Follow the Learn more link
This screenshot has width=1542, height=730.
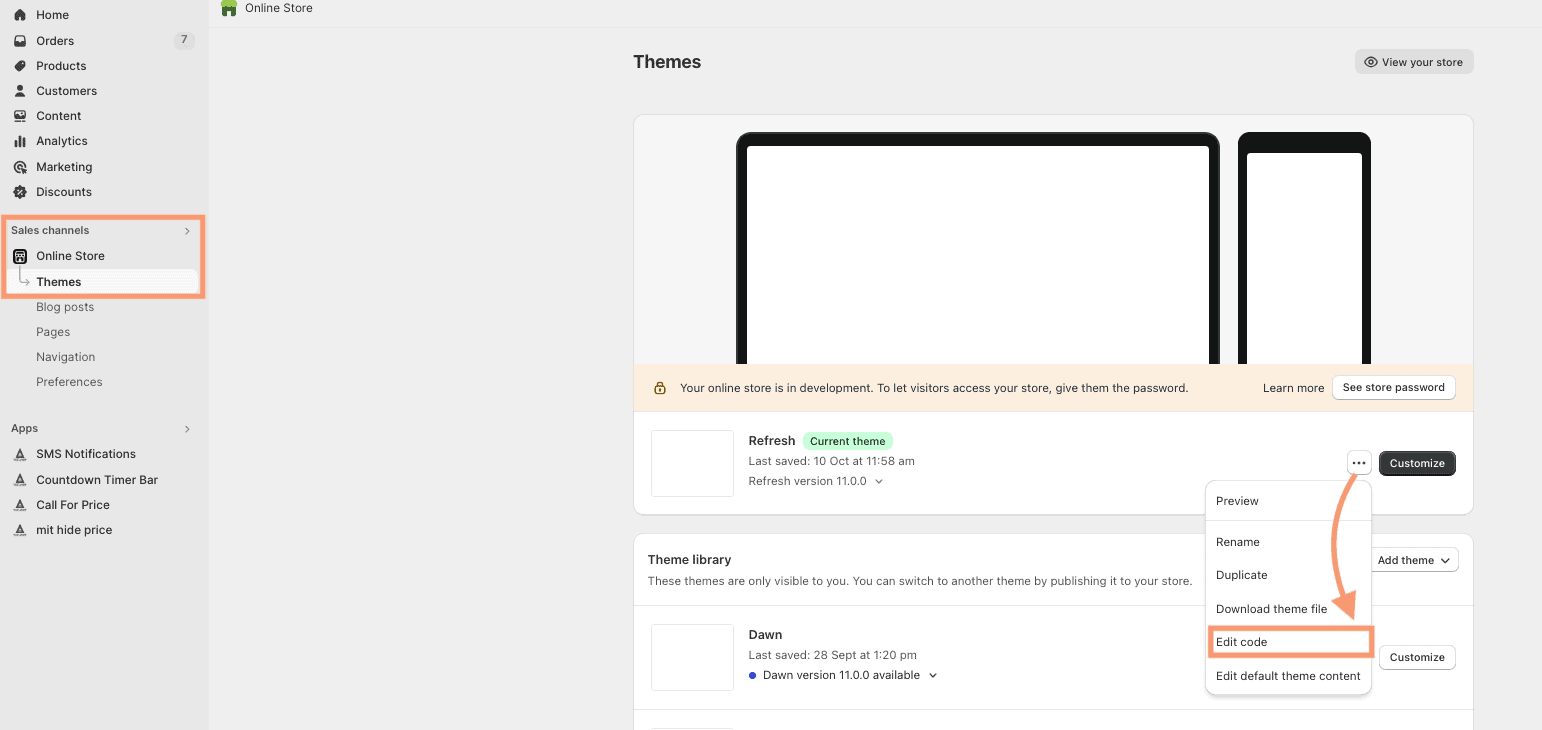[1293, 388]
